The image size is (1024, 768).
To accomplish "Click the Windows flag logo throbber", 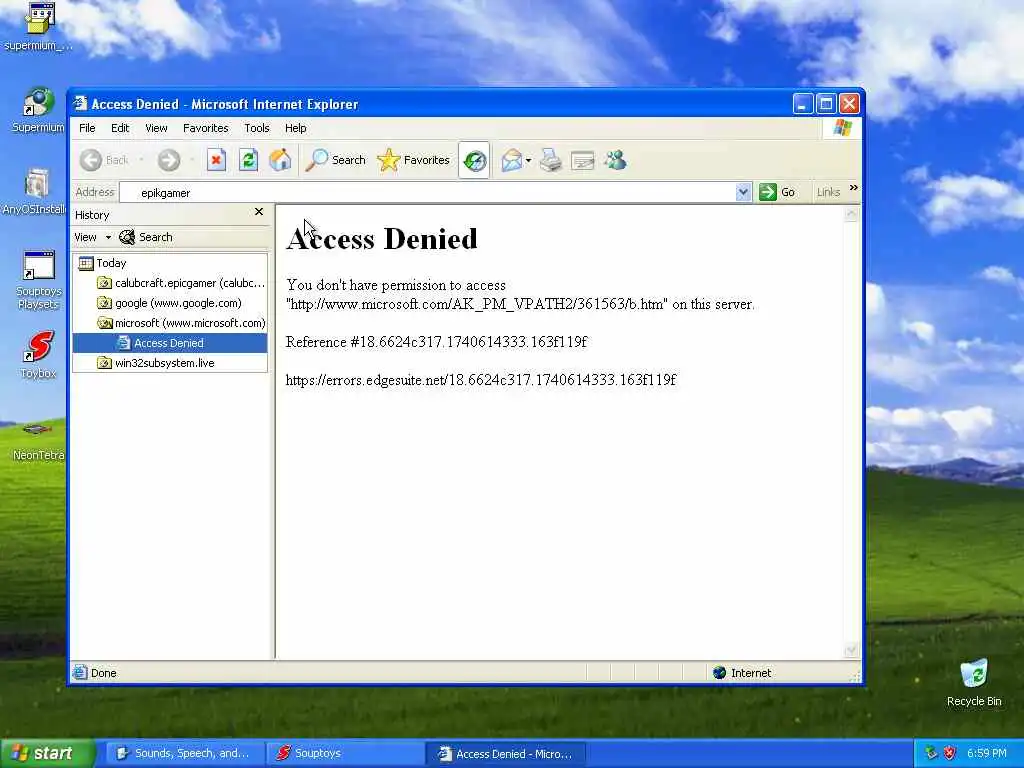I will [x=842, y=127].
